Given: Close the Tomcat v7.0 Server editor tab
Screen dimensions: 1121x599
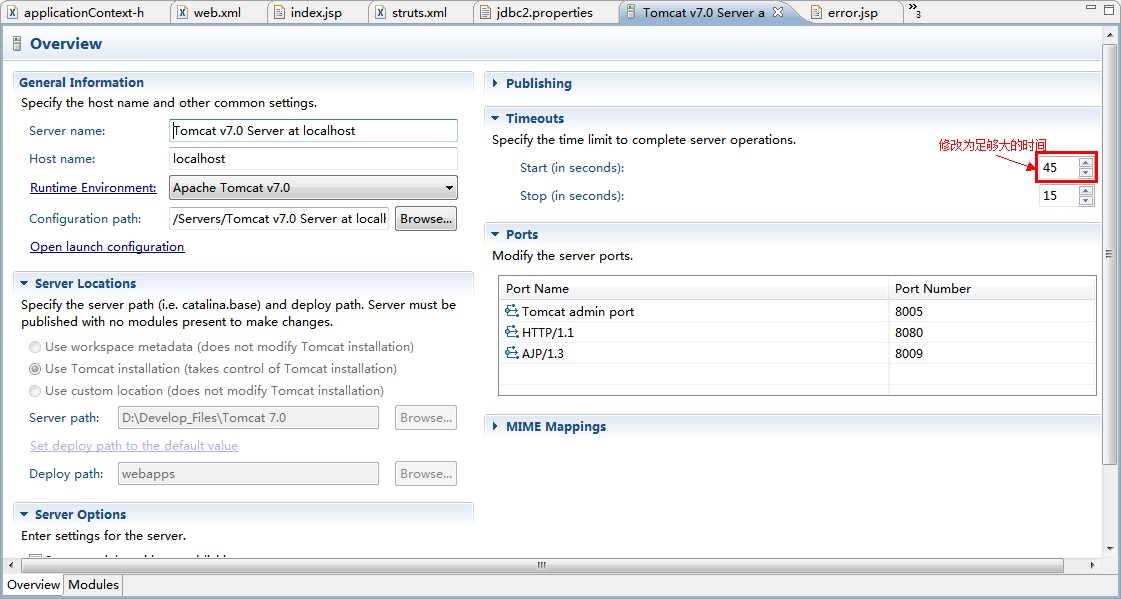Looking at the screenshot, I should 778,12.
